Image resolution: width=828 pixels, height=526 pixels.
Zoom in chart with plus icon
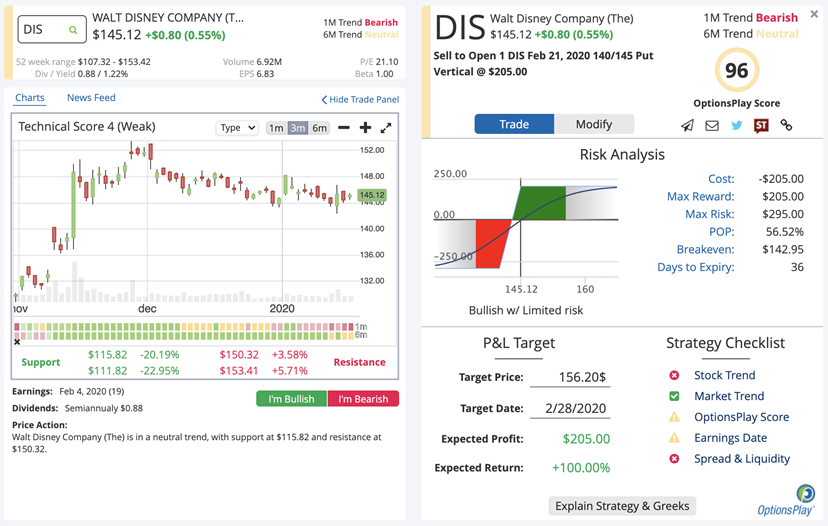coord(365,127)
